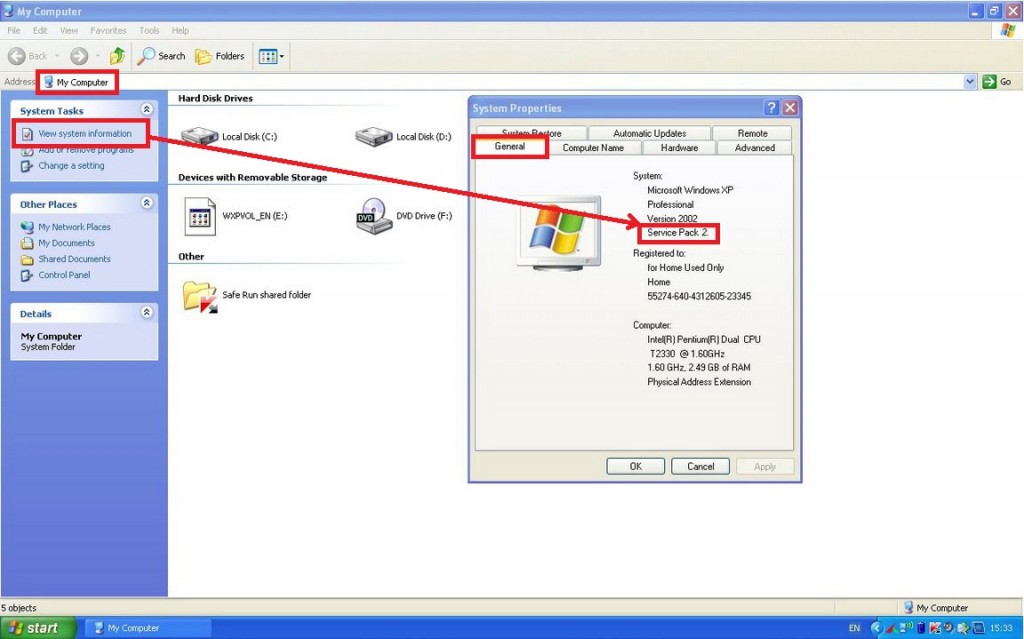
Task: Open Search from the toolbar
Action: click(161, 56)
